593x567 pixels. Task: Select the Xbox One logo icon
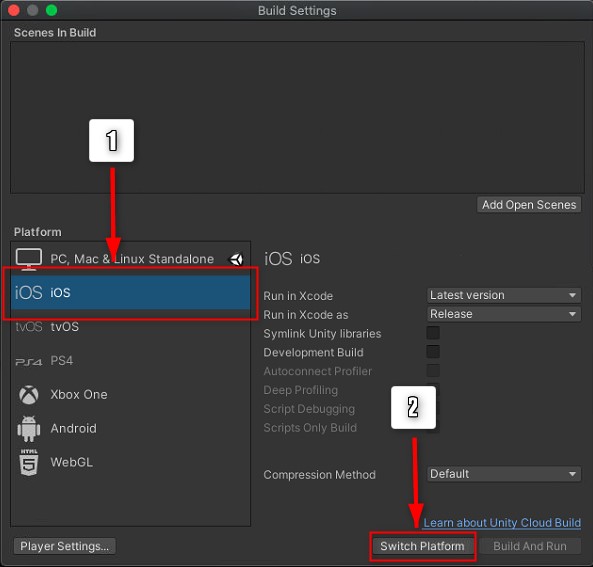(29, 395)
